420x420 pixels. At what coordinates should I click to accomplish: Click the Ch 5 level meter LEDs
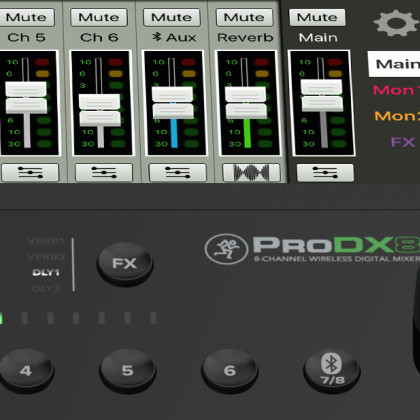(x=43, y=103)
